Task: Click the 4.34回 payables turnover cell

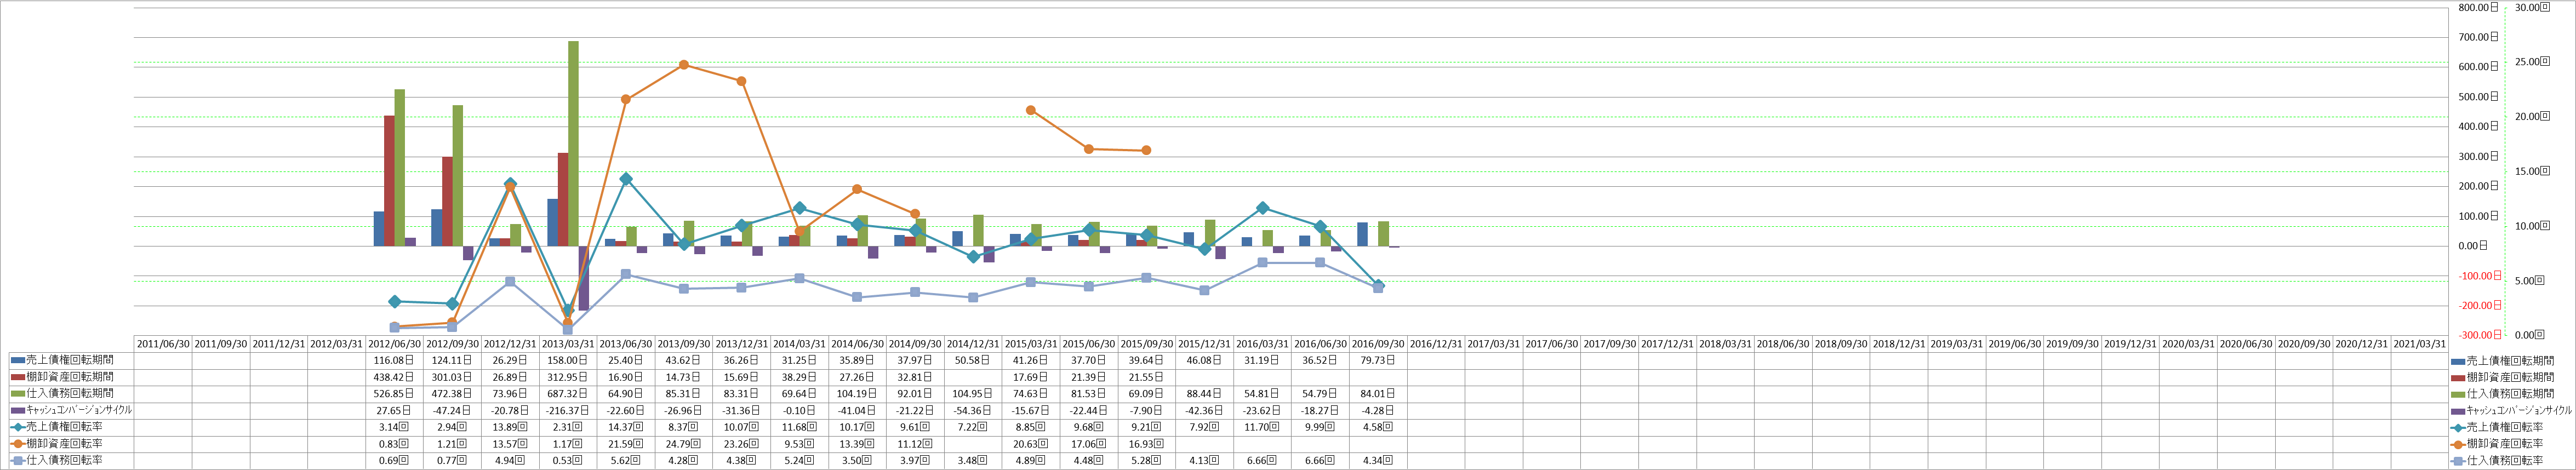Action: (x=1378, y=461)
